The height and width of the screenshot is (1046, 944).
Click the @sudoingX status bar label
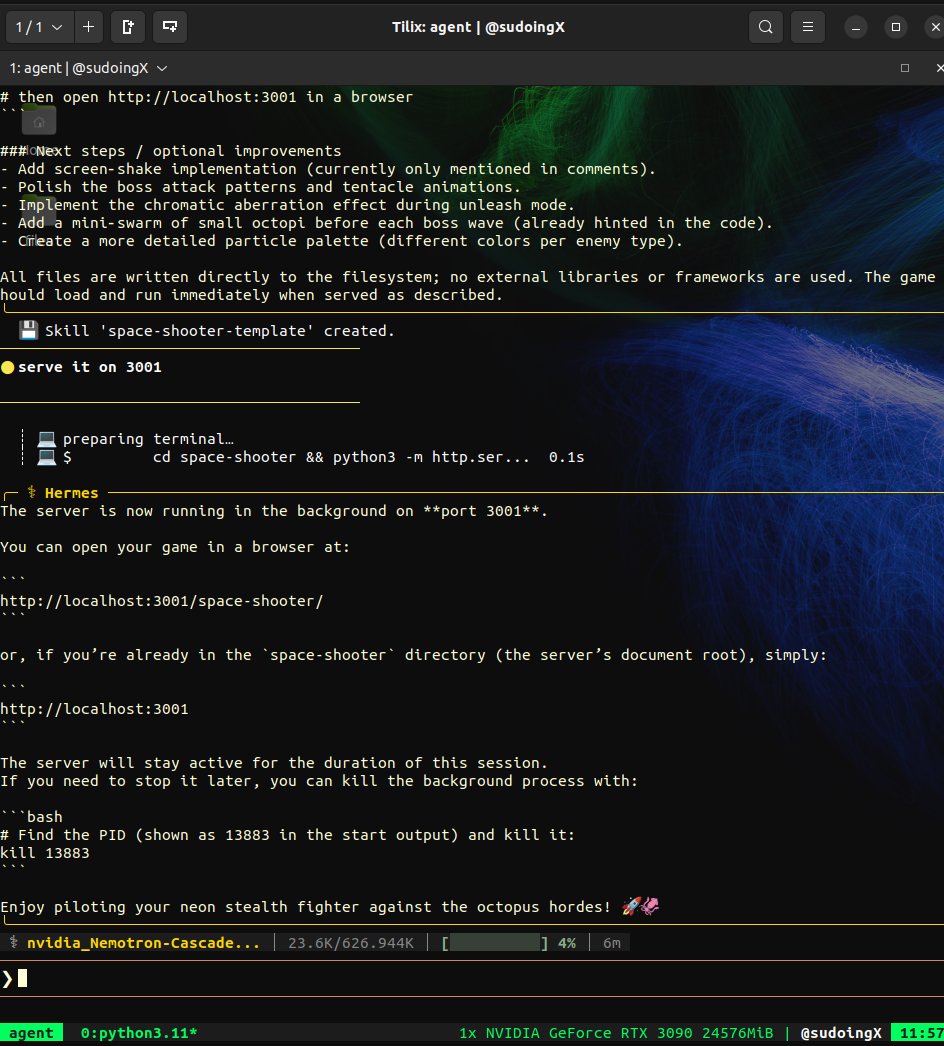click(841, 1033)
